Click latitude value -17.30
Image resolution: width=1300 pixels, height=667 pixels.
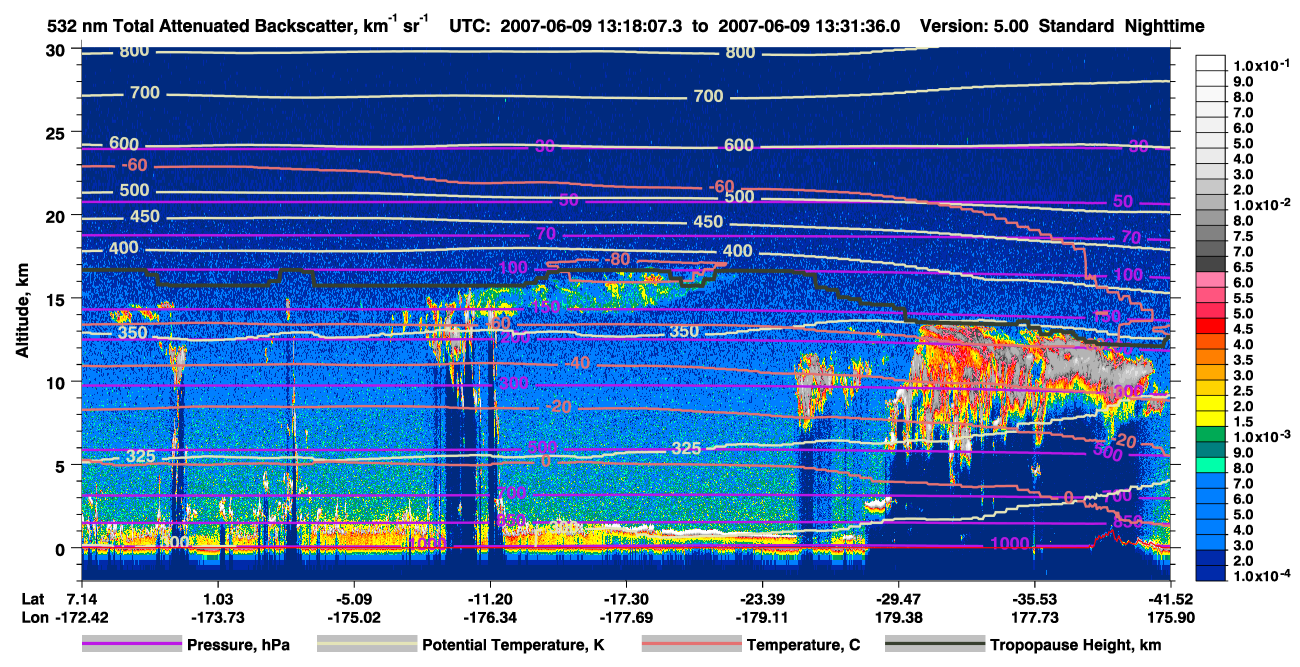tap(625, 598)
